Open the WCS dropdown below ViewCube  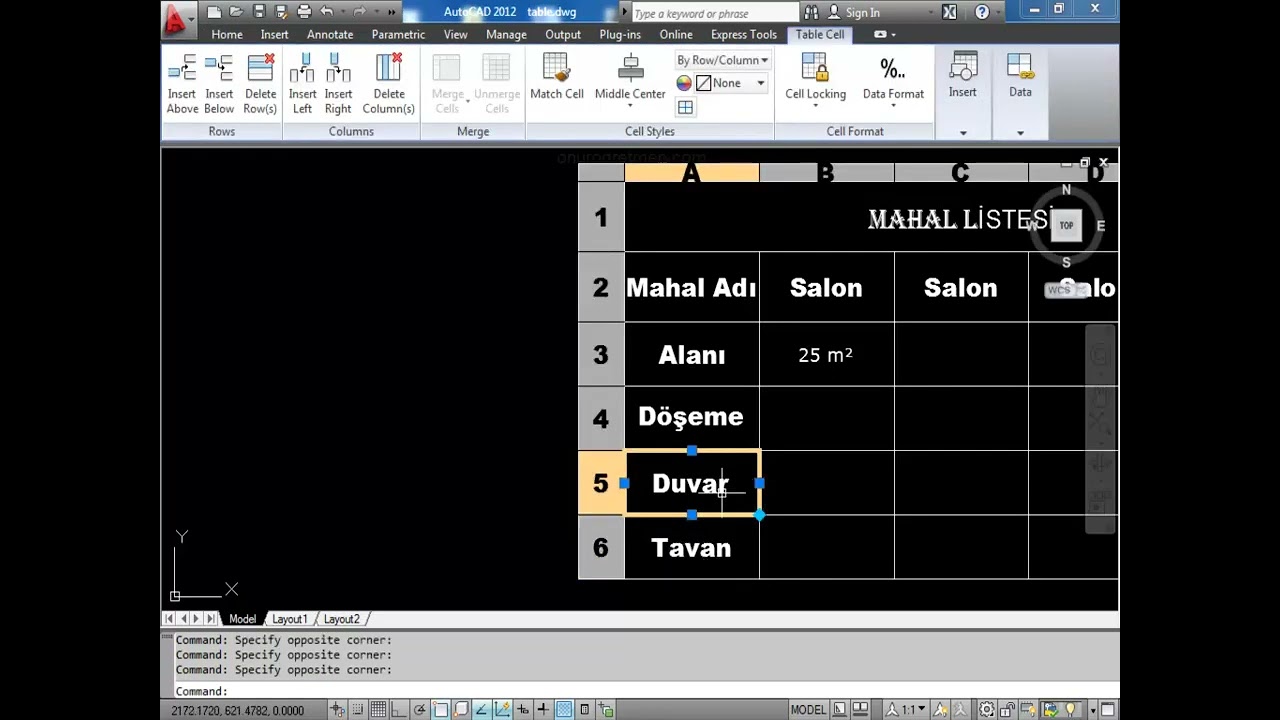point(1066,290)
